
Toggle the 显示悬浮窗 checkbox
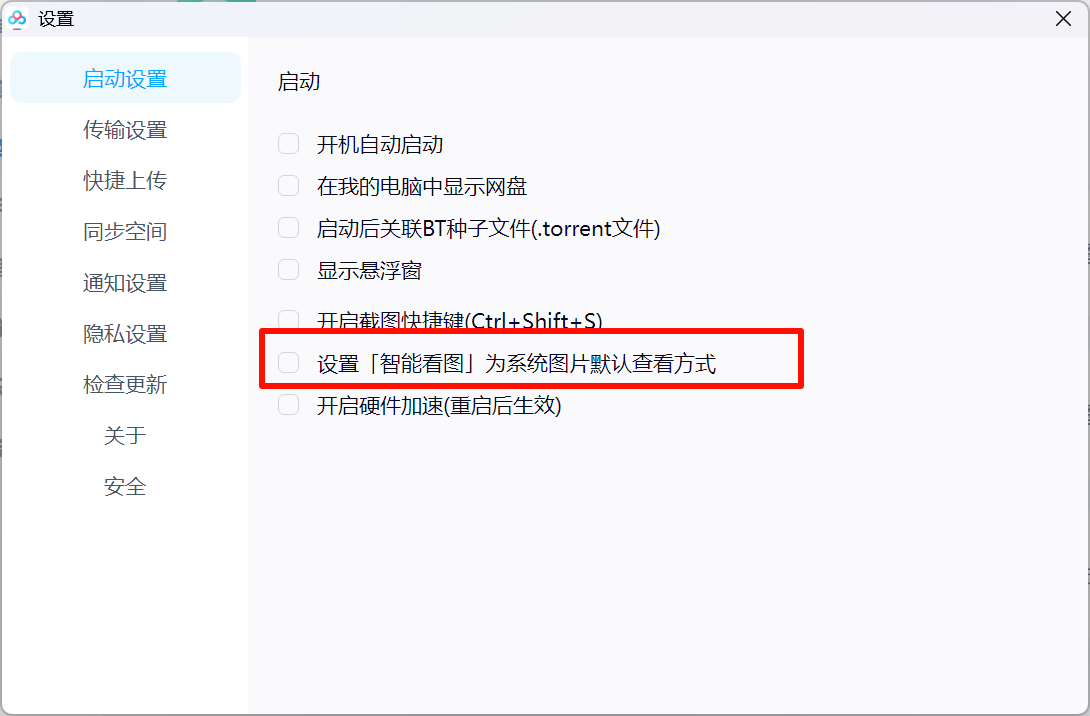pos(288,269)
